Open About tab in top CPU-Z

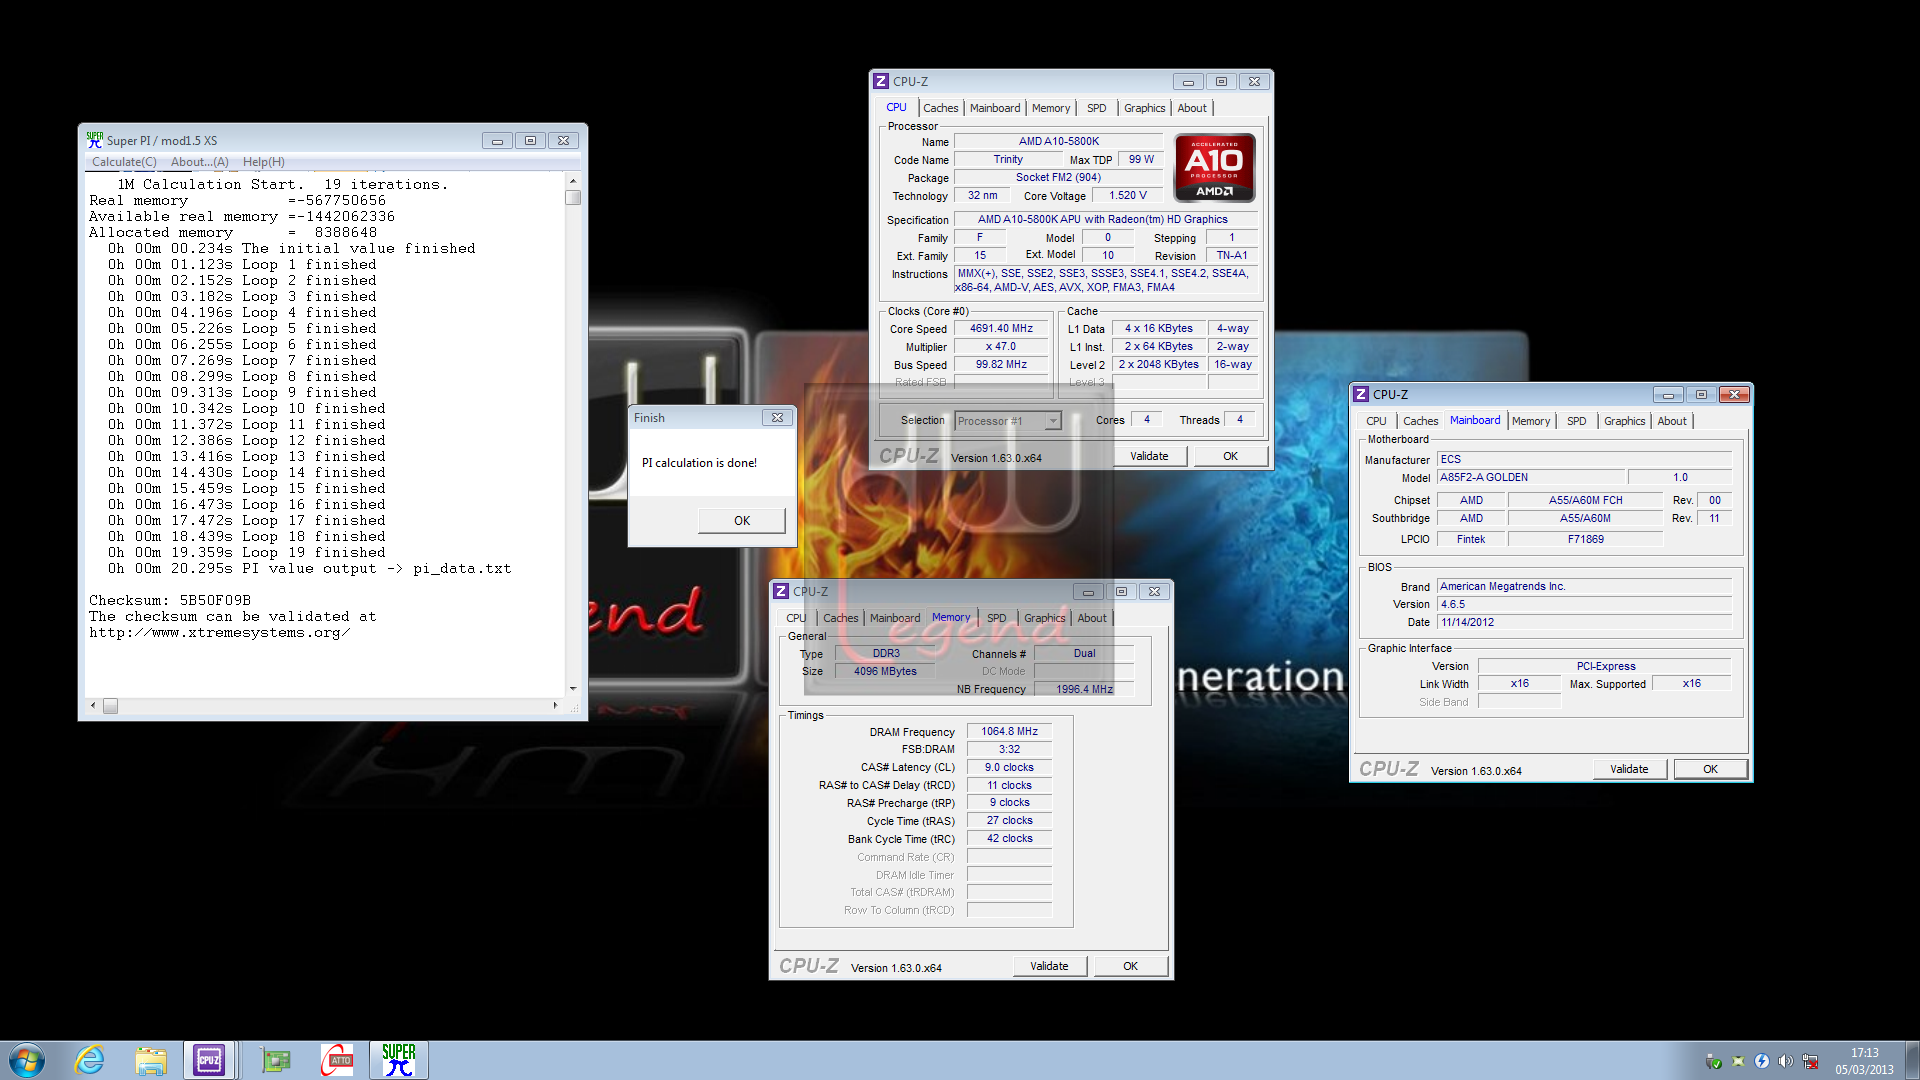click(x=1192, y=108)
